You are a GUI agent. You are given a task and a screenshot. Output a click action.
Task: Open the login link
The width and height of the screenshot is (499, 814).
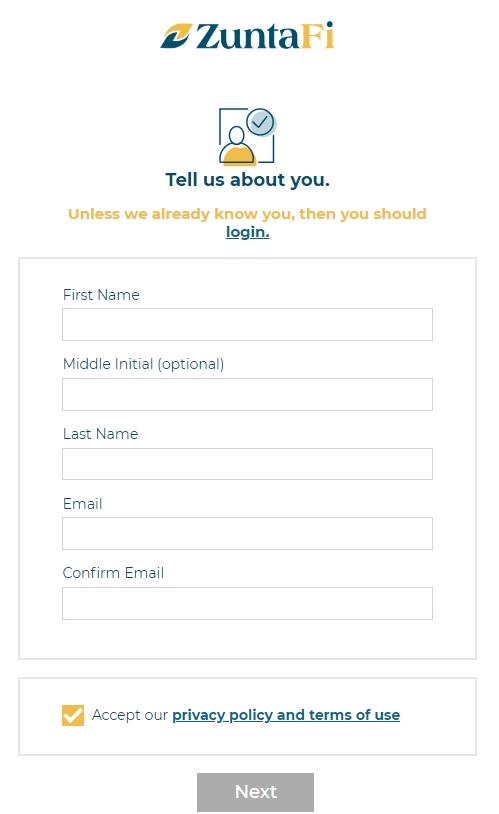click(248, 232)
